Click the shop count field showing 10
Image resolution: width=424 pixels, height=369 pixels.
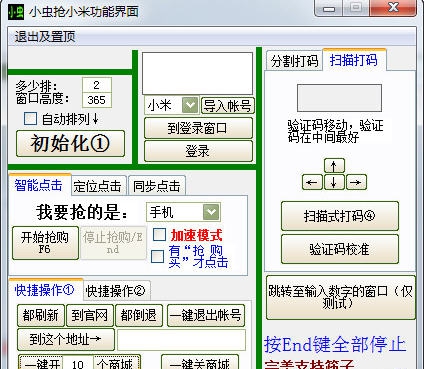point(78,363)
